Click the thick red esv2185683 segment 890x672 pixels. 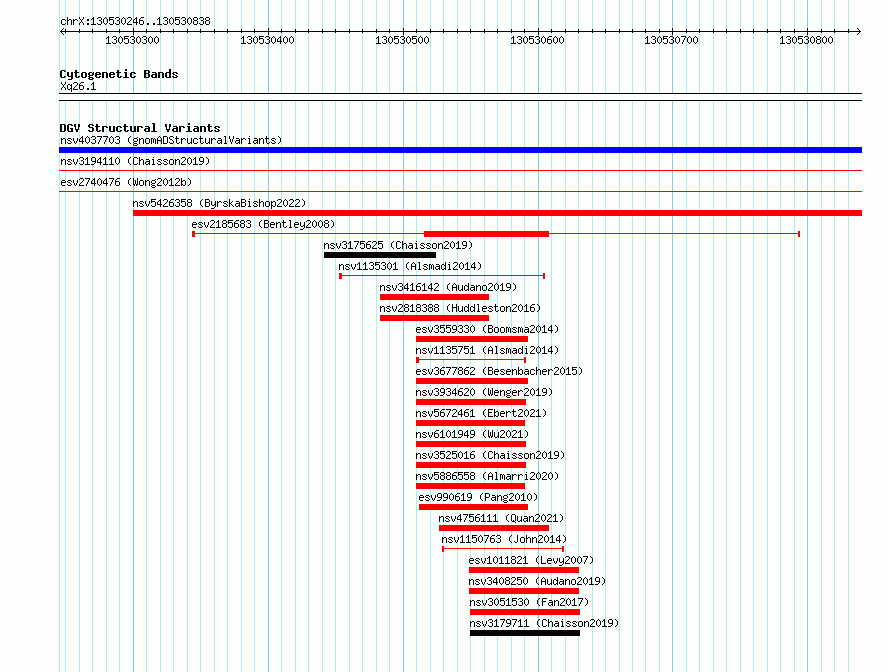click(x=486, y=234)
